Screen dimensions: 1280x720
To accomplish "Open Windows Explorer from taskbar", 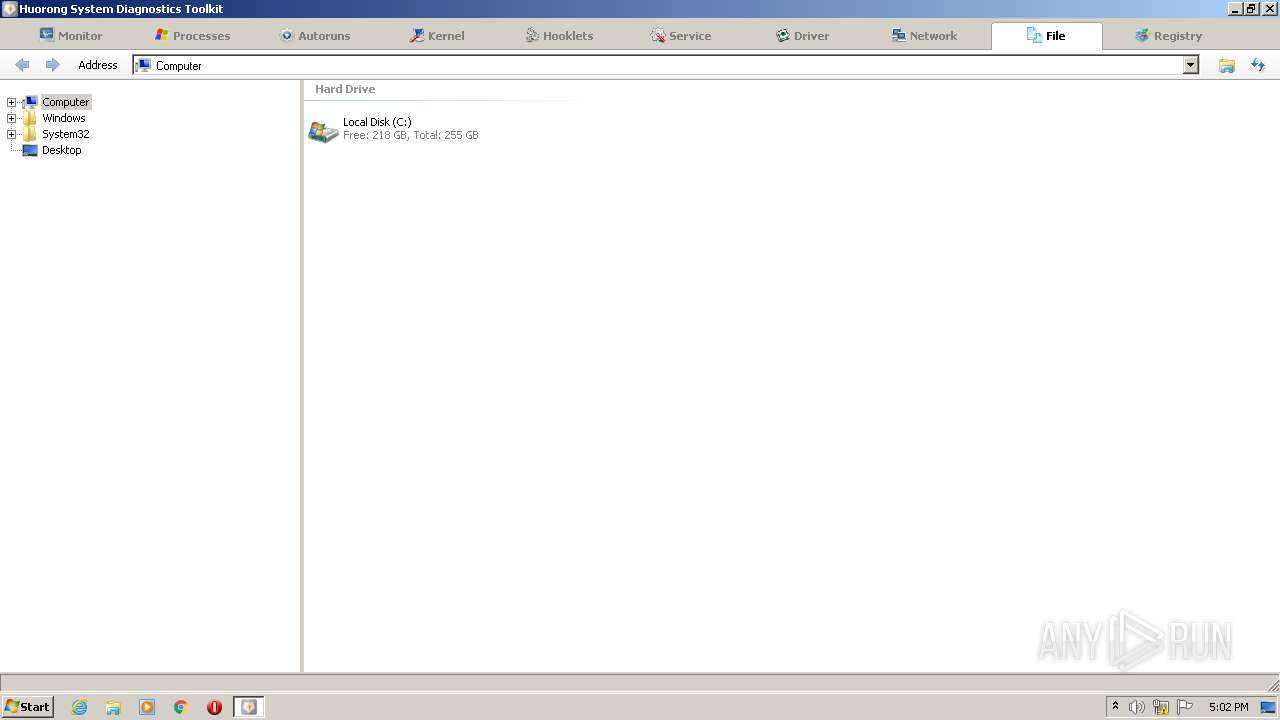I will [113, 707].
